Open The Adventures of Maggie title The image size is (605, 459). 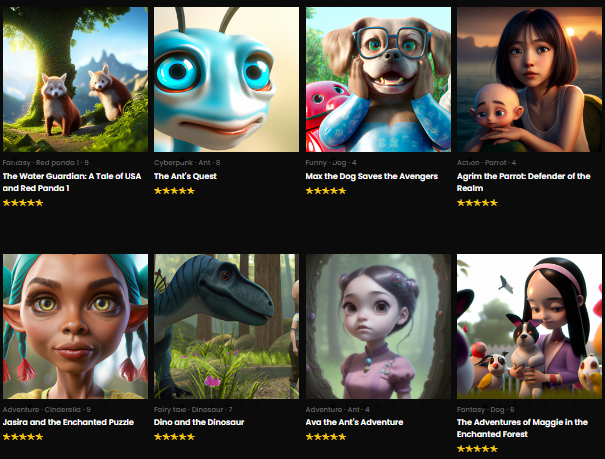tap(522, 428)
